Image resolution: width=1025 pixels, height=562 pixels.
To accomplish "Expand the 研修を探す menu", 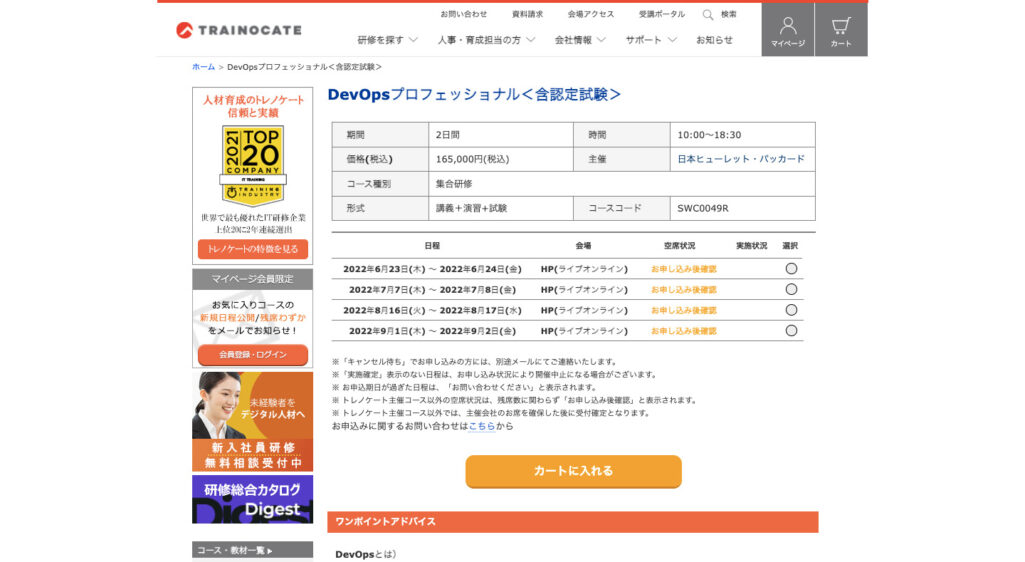I will [x=387, y=40].
